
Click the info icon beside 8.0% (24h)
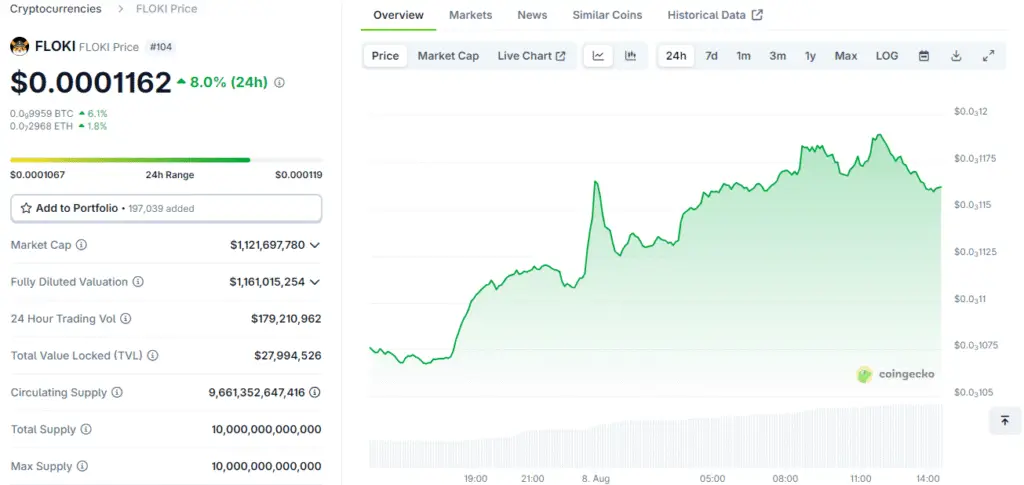click(280, 83)
